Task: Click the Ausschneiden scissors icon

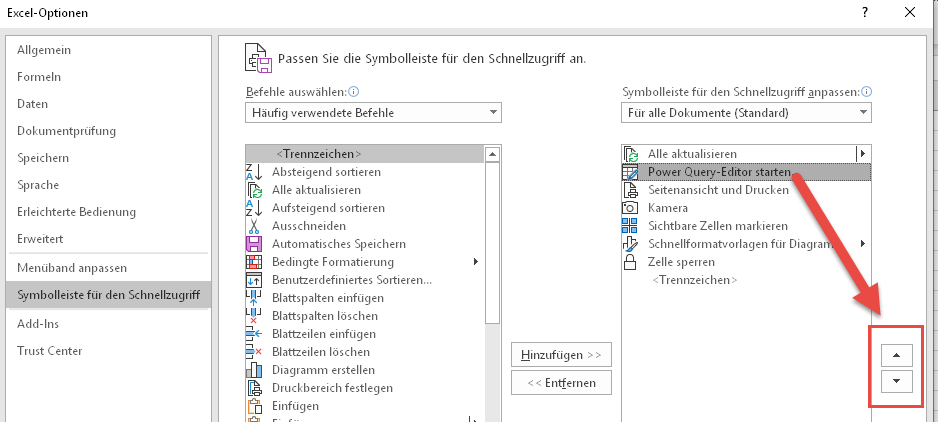Action: pyautogui.click(x=254, y=226)
